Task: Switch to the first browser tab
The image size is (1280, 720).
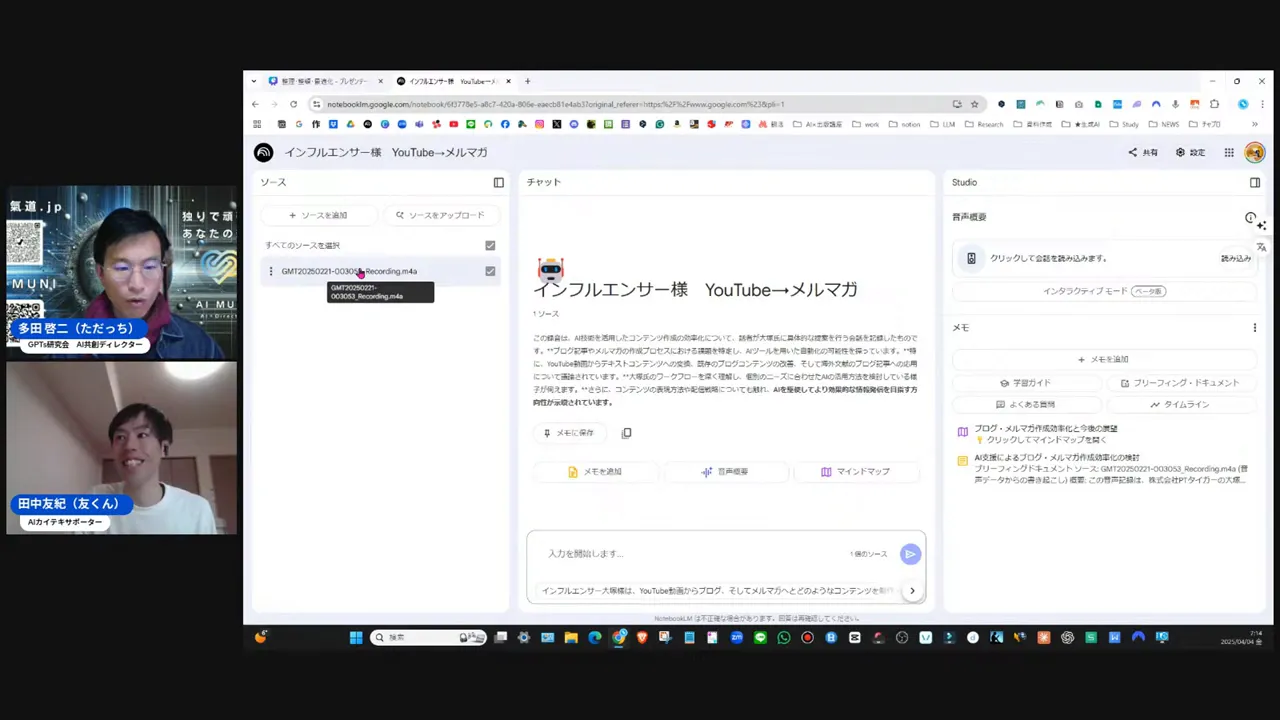Action: coord(320,81)
